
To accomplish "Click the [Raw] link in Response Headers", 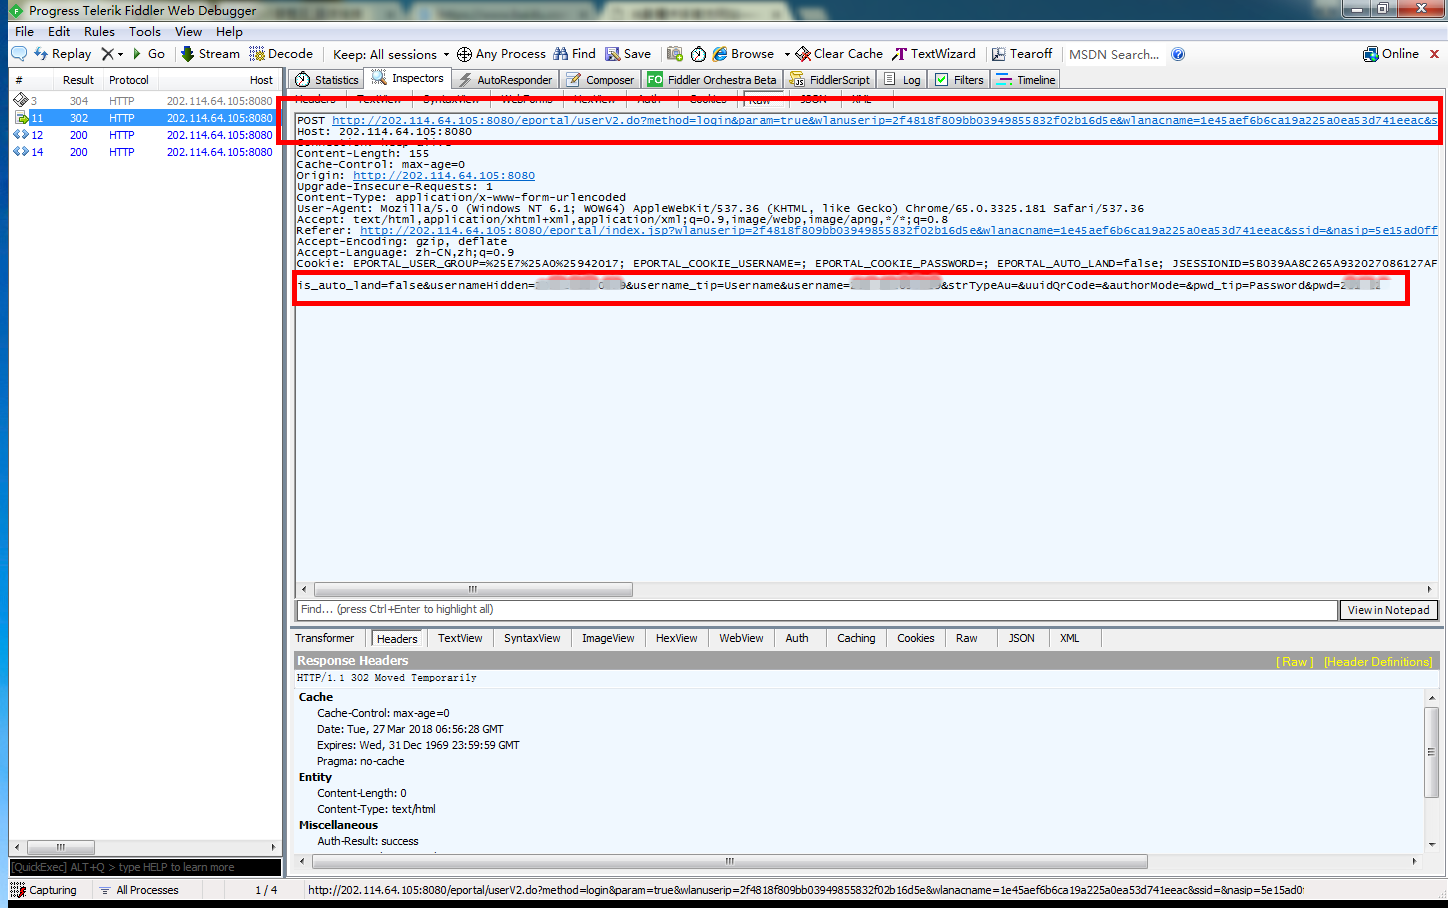I will click(x=1295, y=662).
